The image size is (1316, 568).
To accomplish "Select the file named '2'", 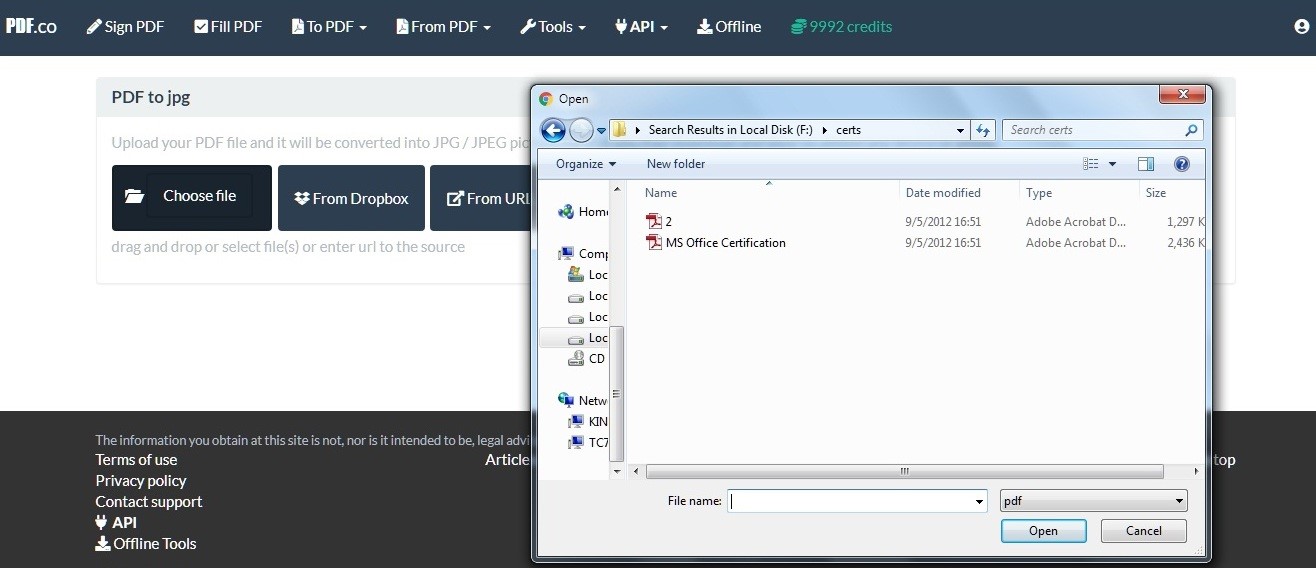I will 668,222.
